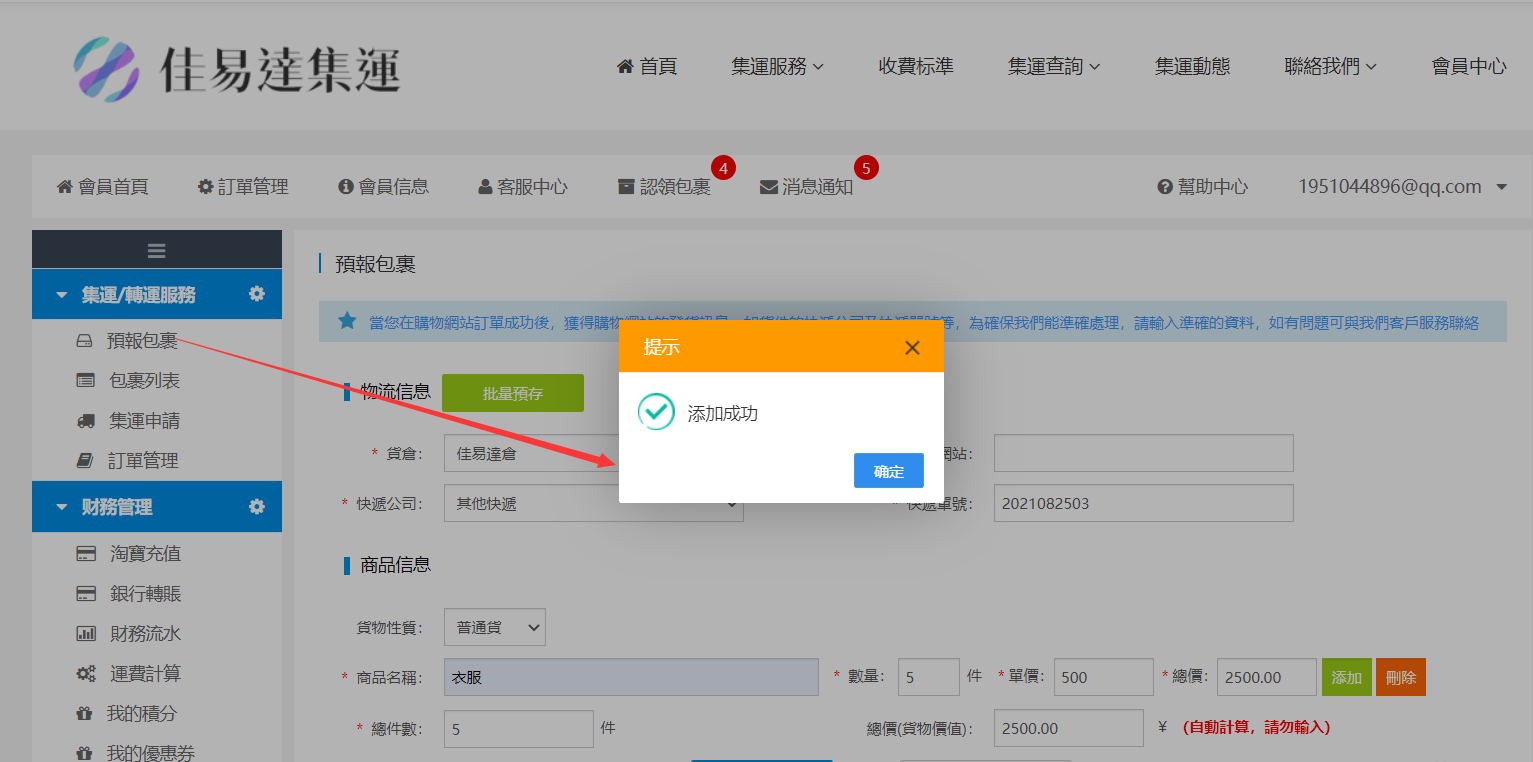Open 會員信息 tab

[384, 187]
